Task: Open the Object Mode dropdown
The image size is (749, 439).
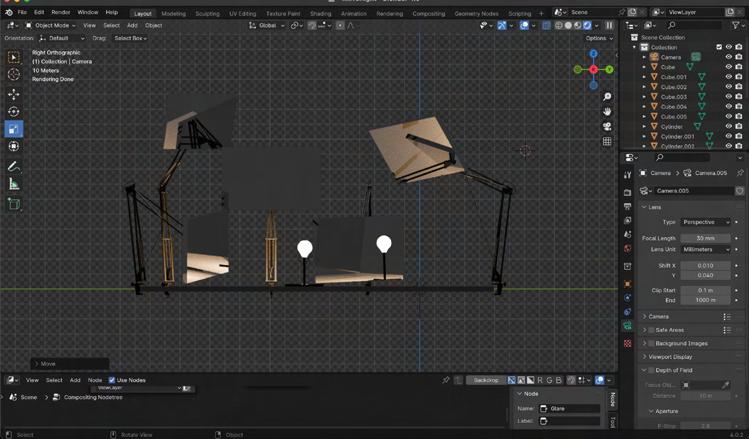Action: 50,25
